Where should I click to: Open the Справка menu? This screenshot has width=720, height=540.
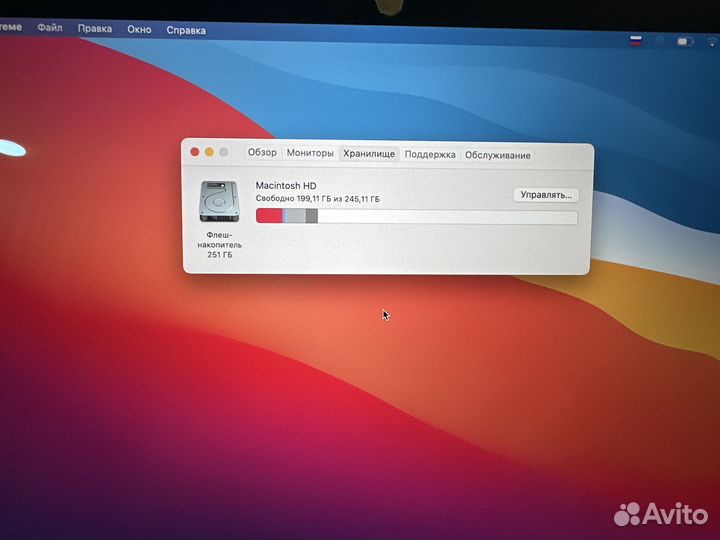coord(186,30)
